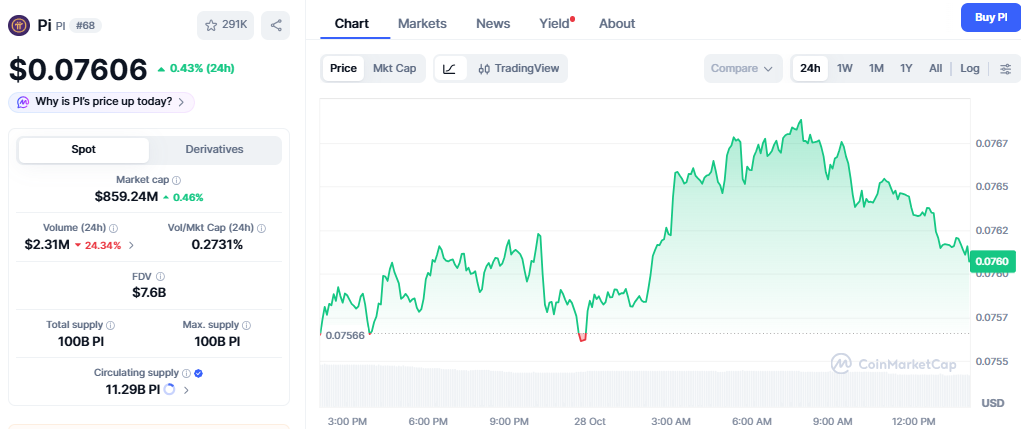The width and height of the screenshot is (1021, 429).
Task: Open 'Why is PI's price up today?'
Action: tap(103, 102)
